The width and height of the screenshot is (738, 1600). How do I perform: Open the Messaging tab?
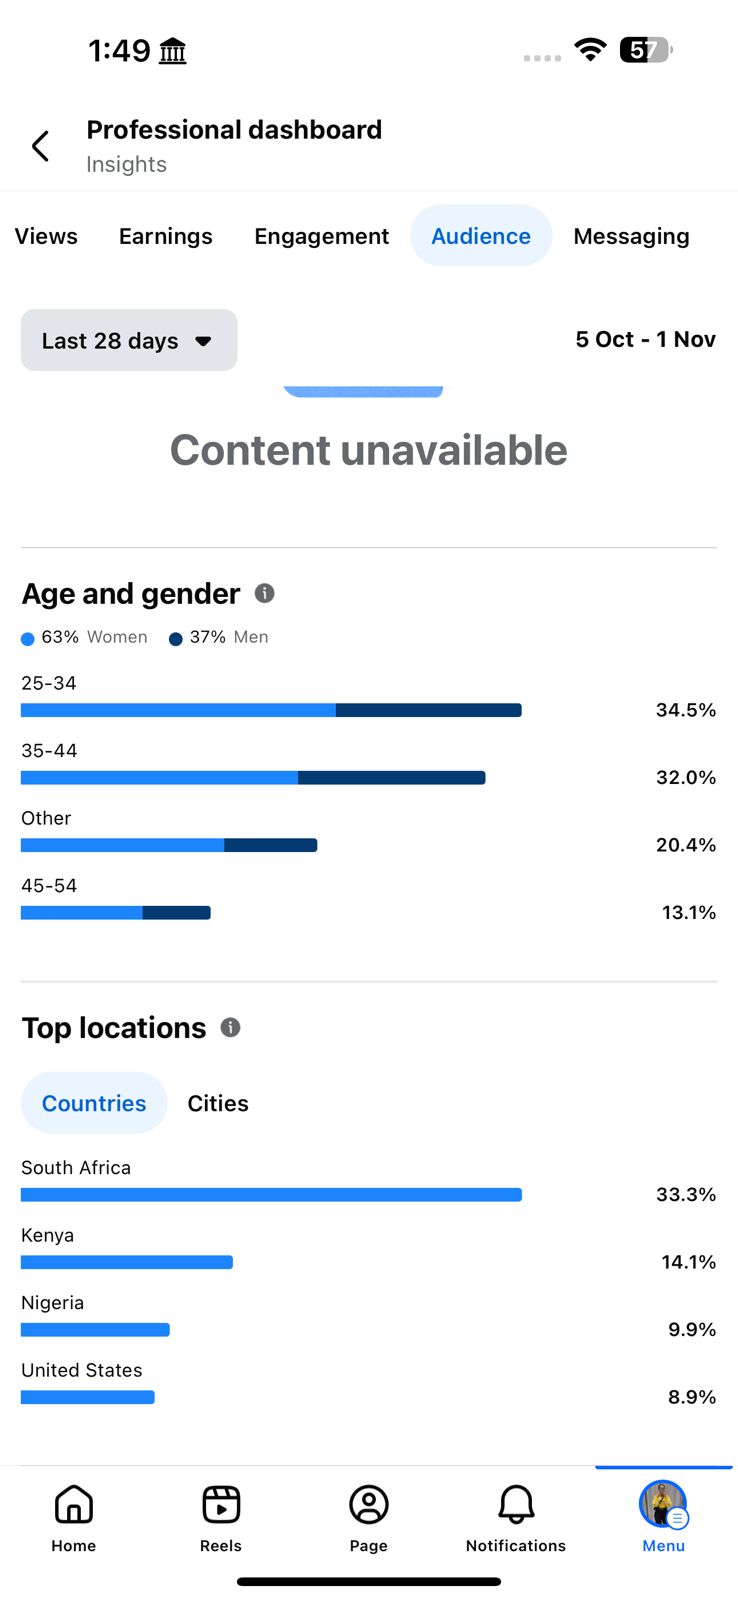click(x=631, y=236)
